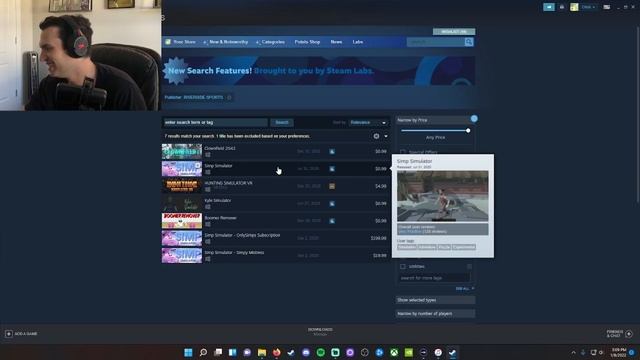Click Windows platform icon under Kyle Simulator
This screenshot has width=640, height=360.
(208, 207)
